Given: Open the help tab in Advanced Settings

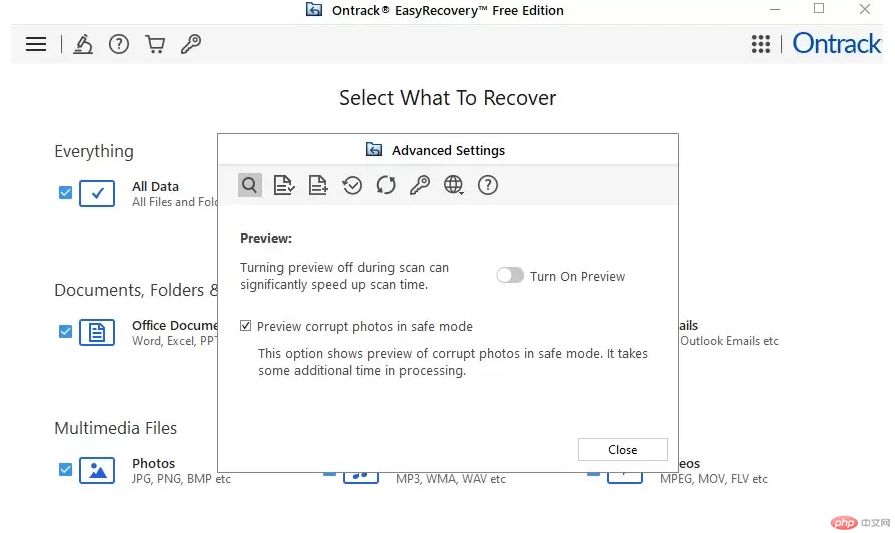Looking at the screenshot, I should click(x=488, y=185).
